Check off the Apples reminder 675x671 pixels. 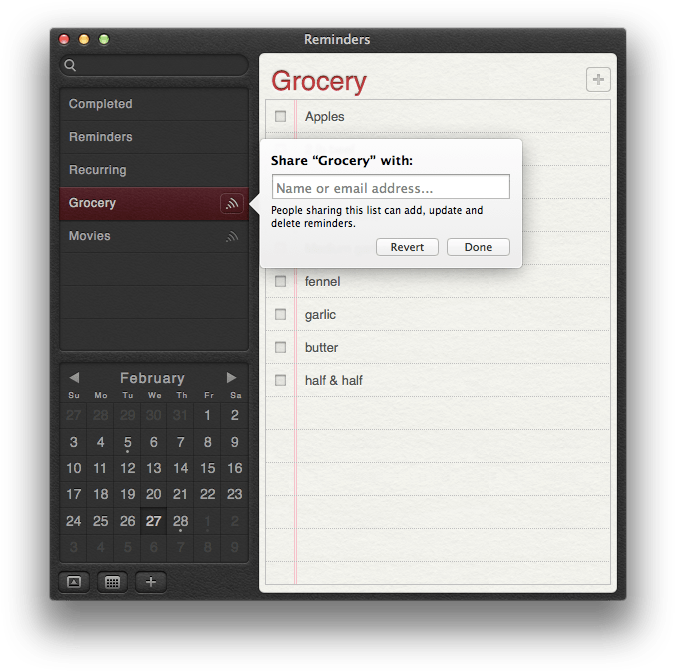pos(280,116)
